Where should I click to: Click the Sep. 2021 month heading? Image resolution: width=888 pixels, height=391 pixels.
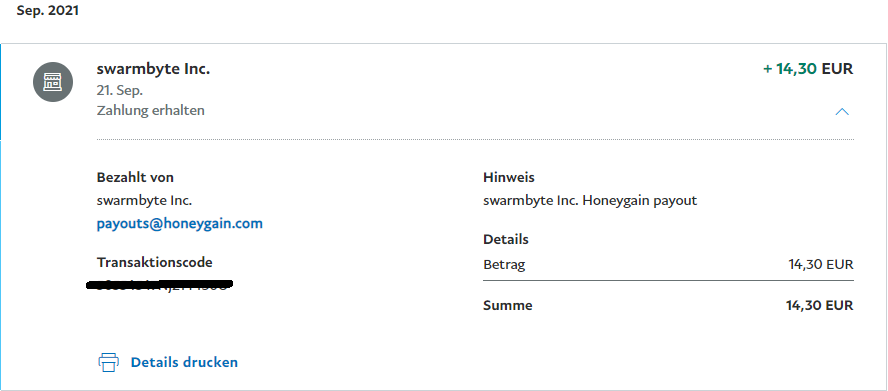(48, 11)
